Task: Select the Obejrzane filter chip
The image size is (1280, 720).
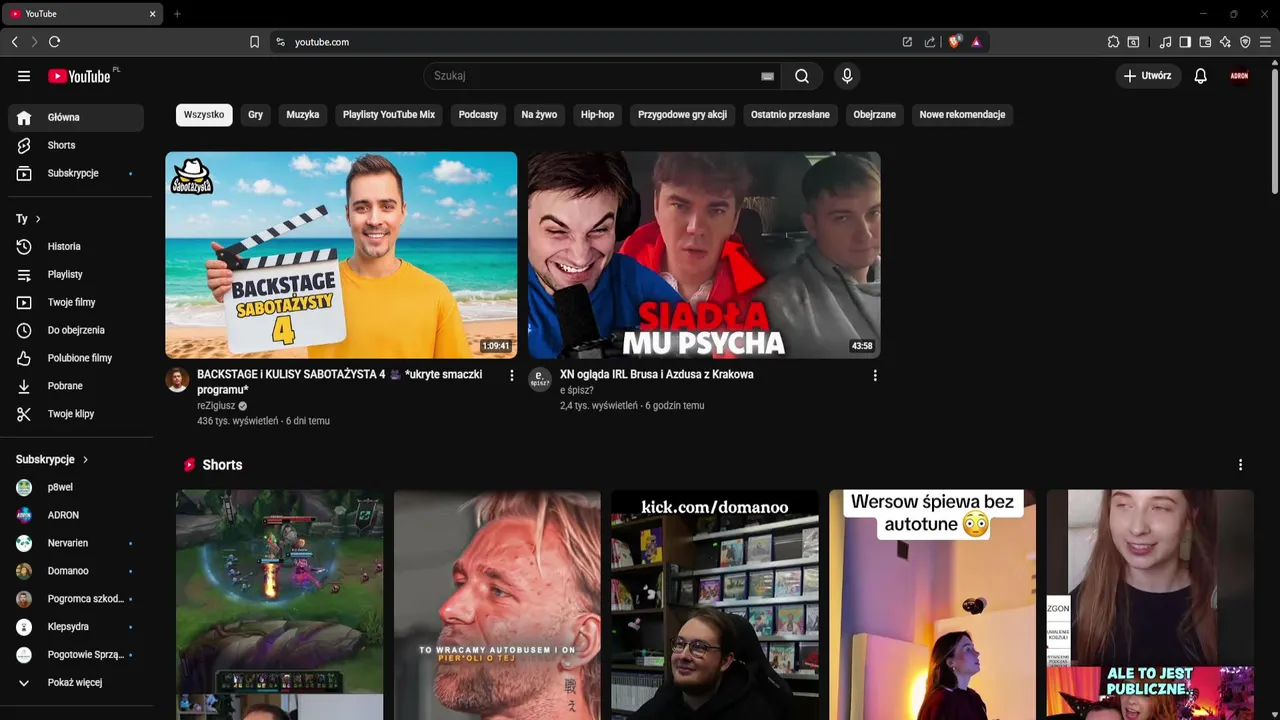Action: [875, 115]
